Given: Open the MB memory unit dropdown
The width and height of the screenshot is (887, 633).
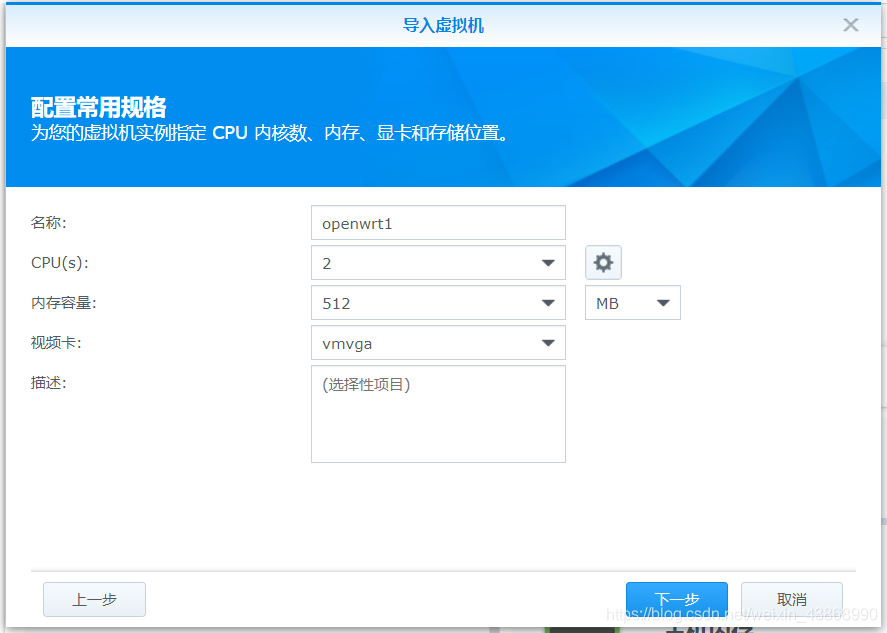Looking at the screenshot, I should (x=632, y=303).
